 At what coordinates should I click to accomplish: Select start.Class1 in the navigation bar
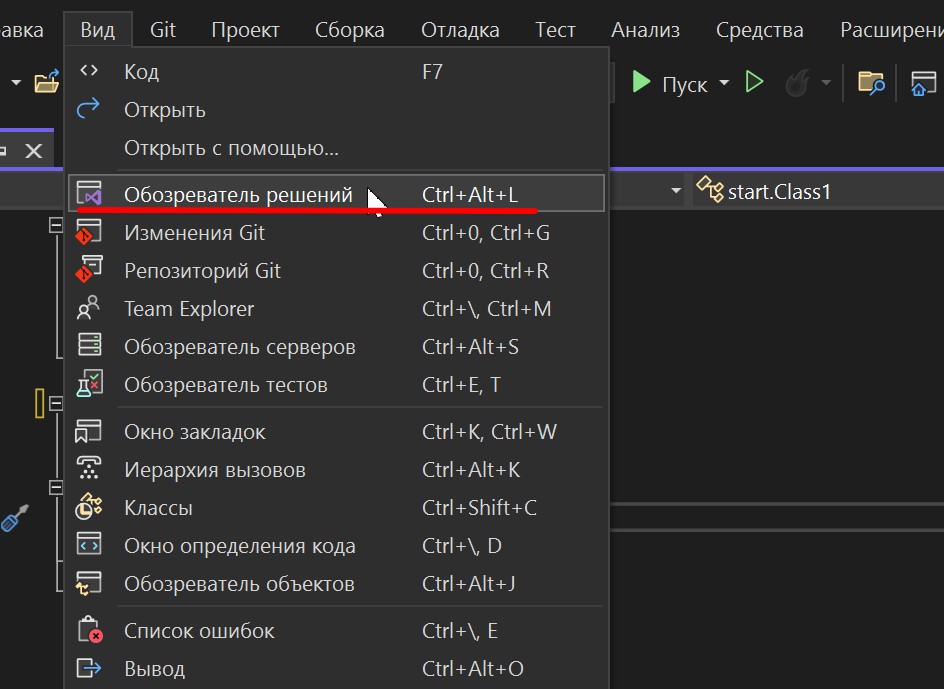coord(779,192)
